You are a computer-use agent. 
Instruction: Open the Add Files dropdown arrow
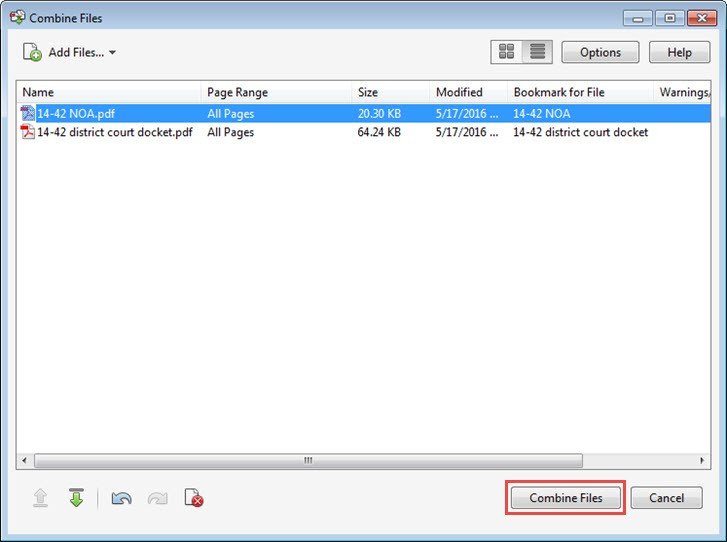[112, 53]
